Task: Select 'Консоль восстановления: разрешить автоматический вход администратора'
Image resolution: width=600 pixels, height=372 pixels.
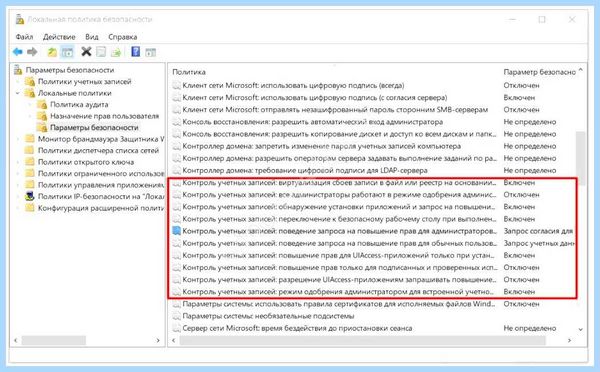Action: tap(313, 122)
